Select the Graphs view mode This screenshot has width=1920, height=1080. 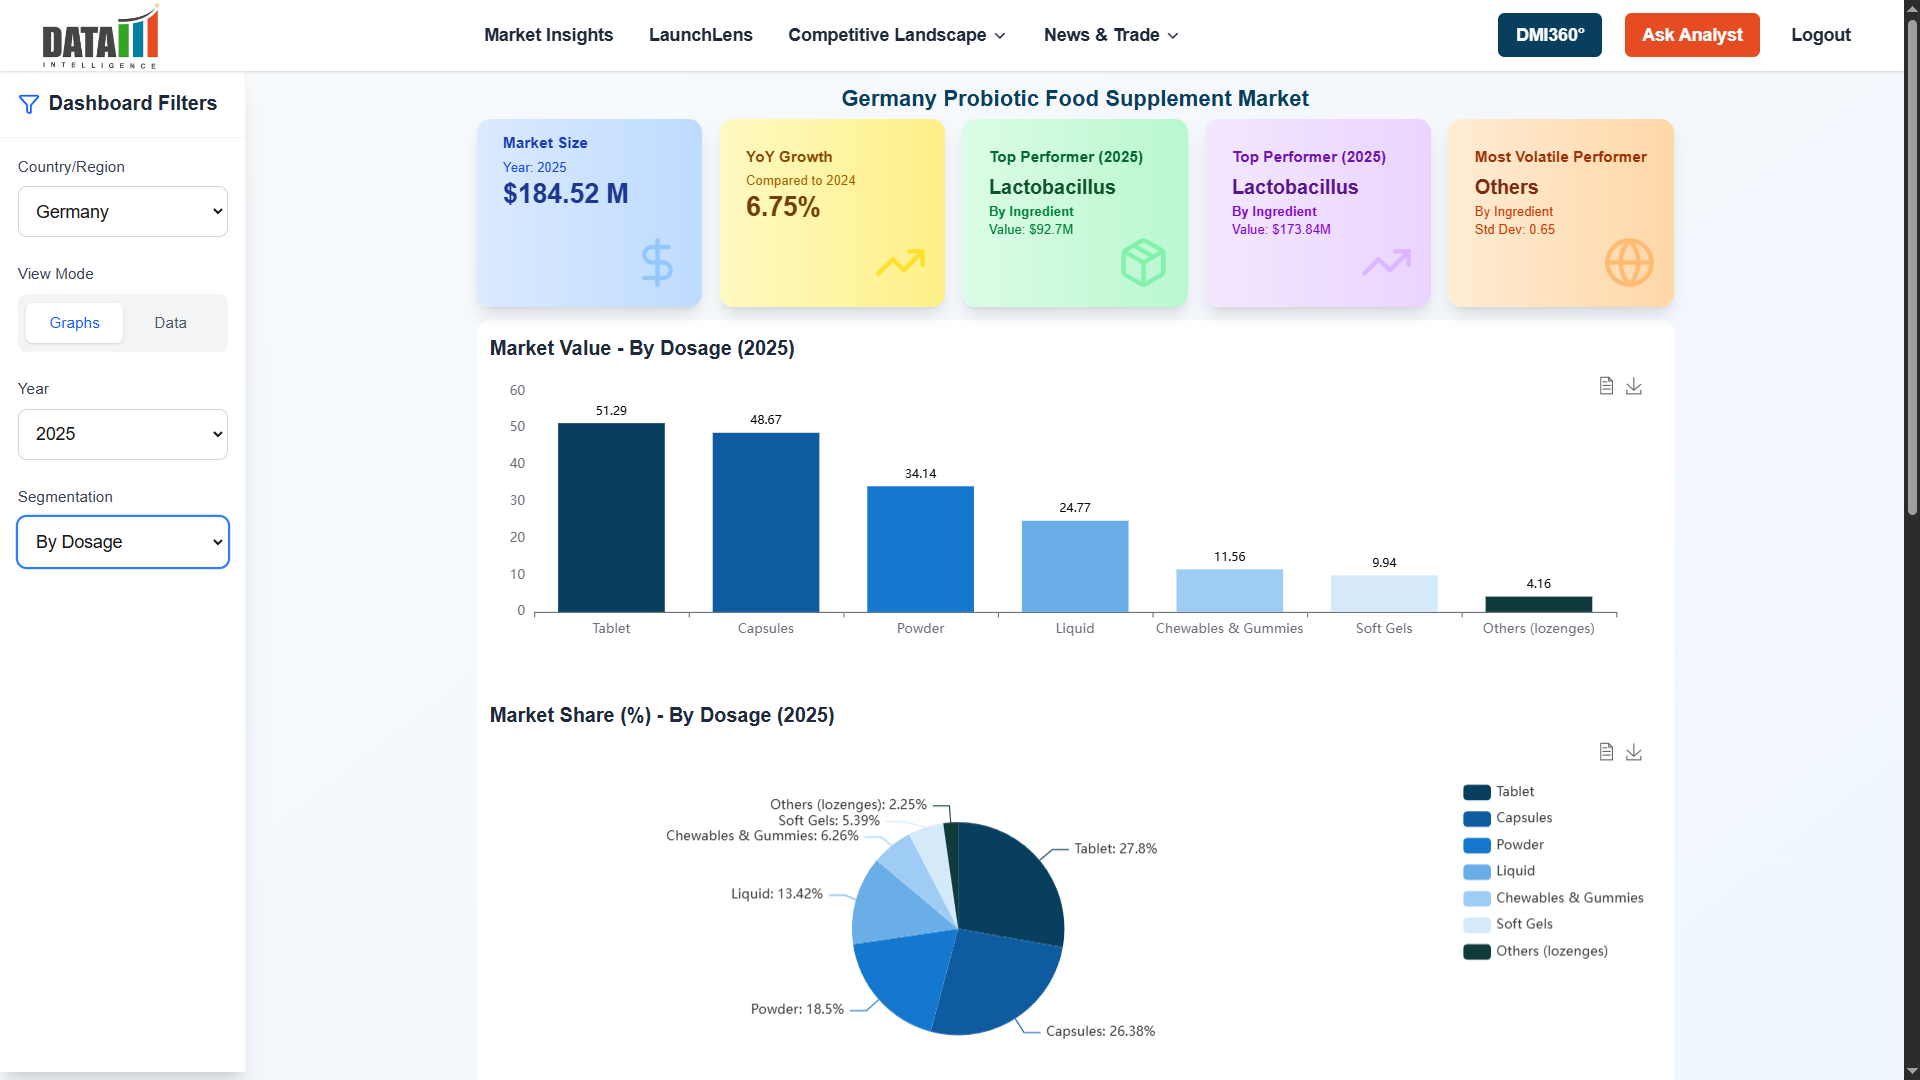pos(74,322)
